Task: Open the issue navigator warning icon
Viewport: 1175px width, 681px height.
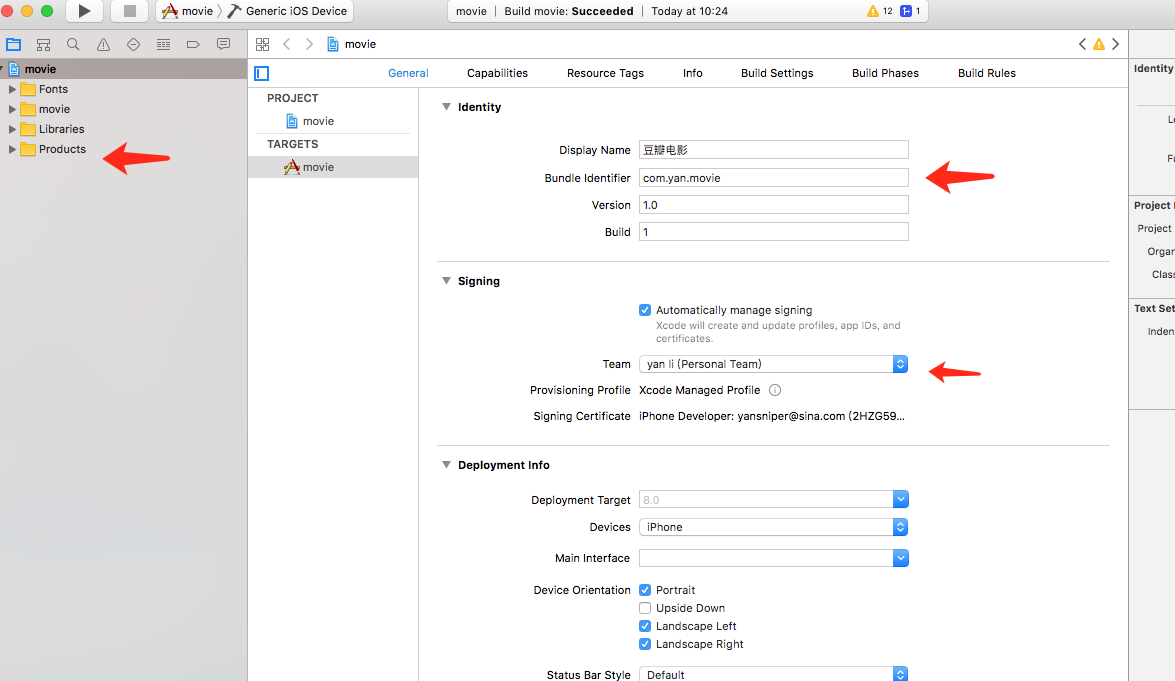Action: click(103, 44)
